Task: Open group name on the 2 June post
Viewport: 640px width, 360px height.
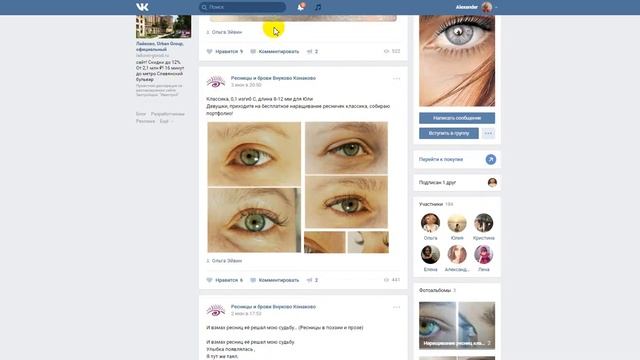Action: [273, 307]
